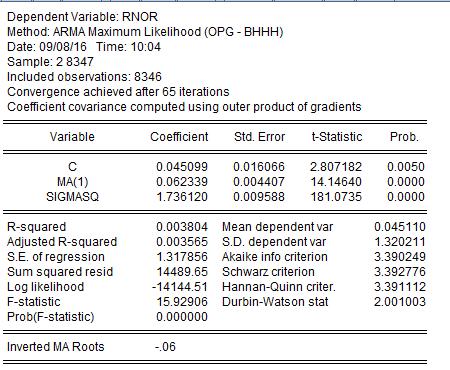Select the C coefficient value 0.045099

(182, 167)
